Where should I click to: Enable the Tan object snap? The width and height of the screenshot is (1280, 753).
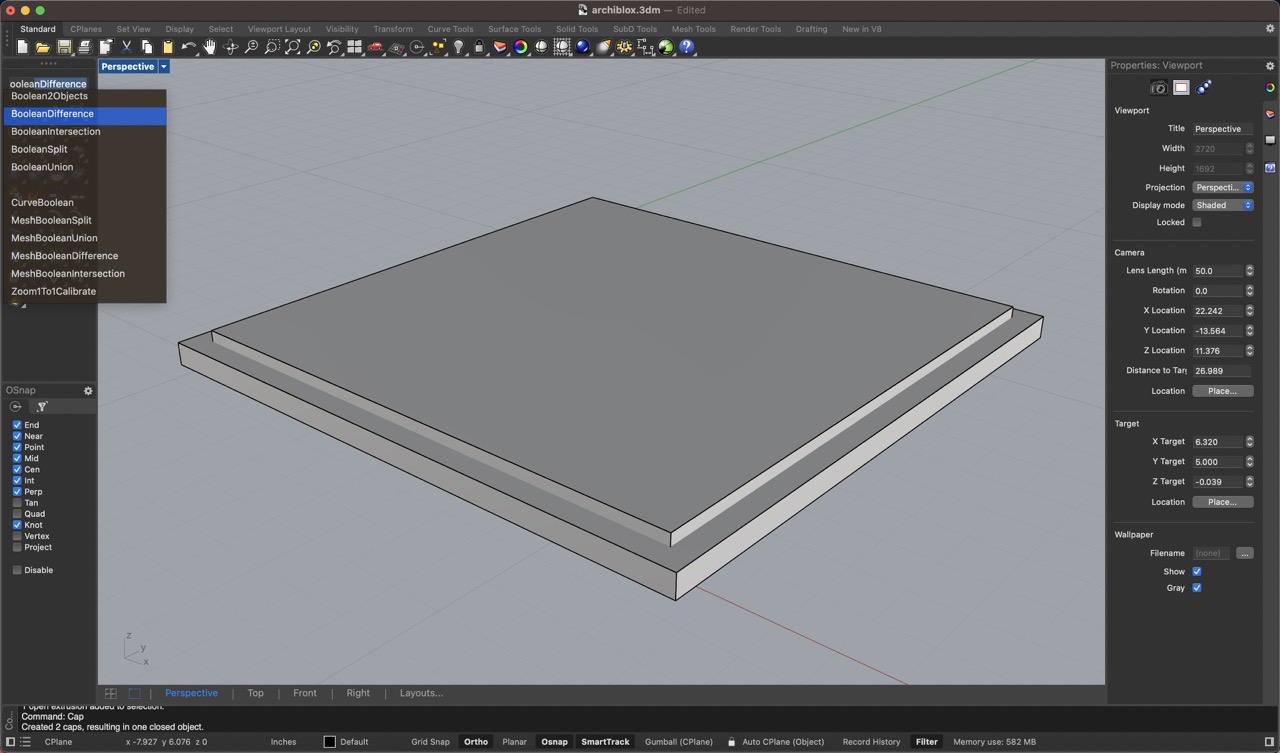[17, 503]
